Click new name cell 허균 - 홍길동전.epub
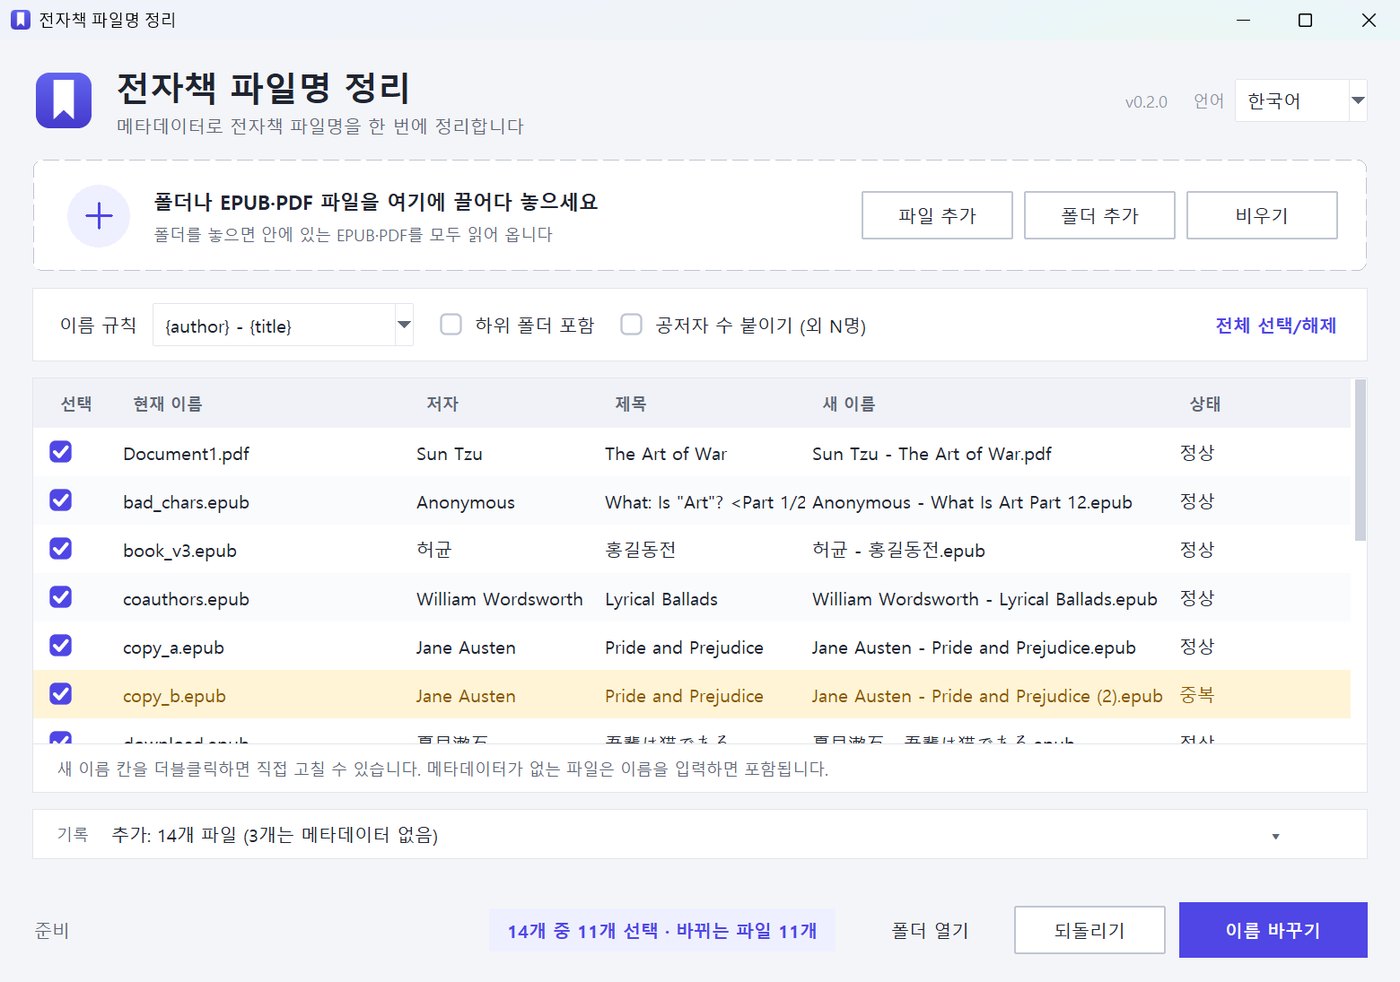The width and height of the screenshot is (1400, 982). (x=899, y=551)
